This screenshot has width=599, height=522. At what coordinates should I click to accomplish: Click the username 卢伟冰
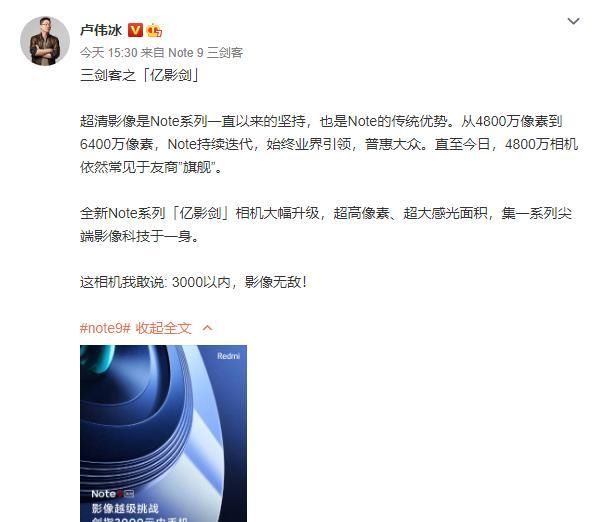101,30
